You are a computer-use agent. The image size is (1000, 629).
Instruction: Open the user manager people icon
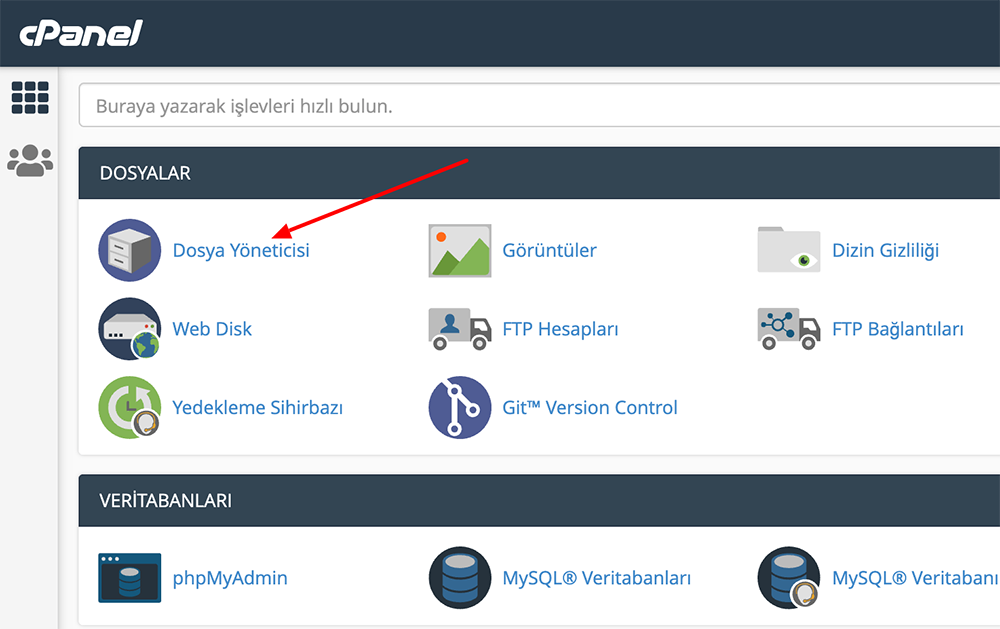coord(30,160)
